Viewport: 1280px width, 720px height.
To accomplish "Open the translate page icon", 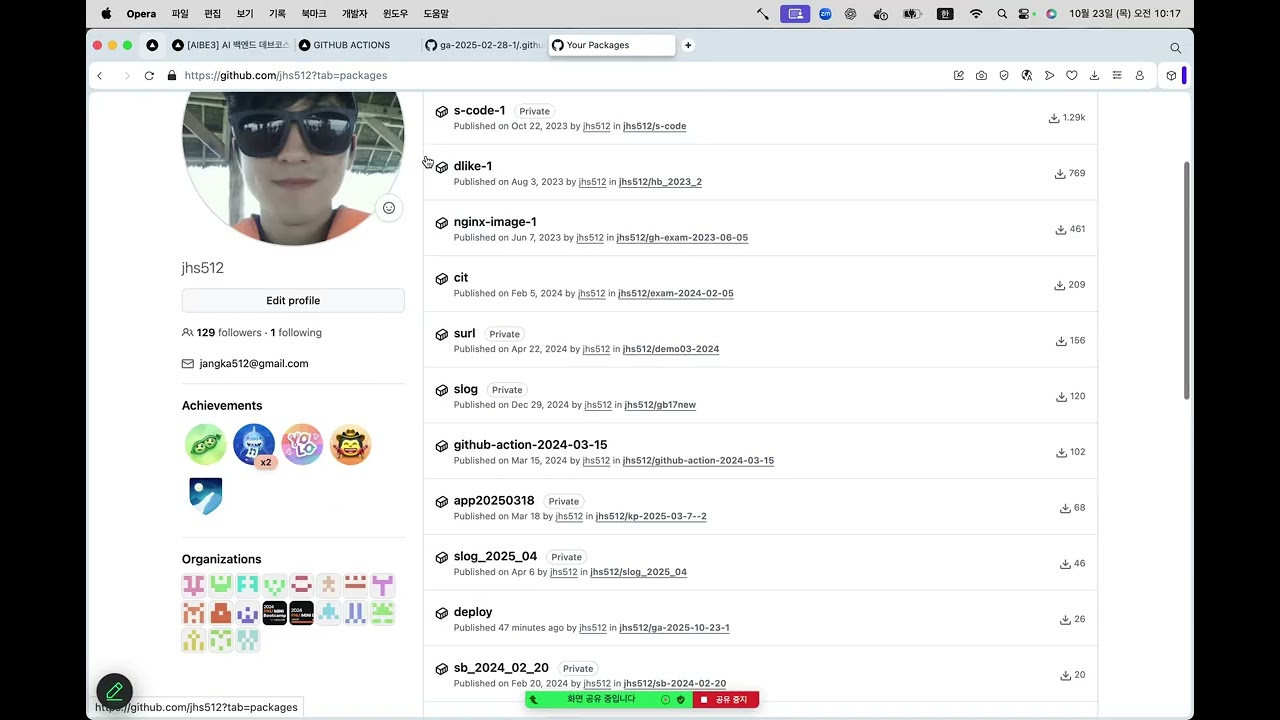I will tap(1027, 75).
